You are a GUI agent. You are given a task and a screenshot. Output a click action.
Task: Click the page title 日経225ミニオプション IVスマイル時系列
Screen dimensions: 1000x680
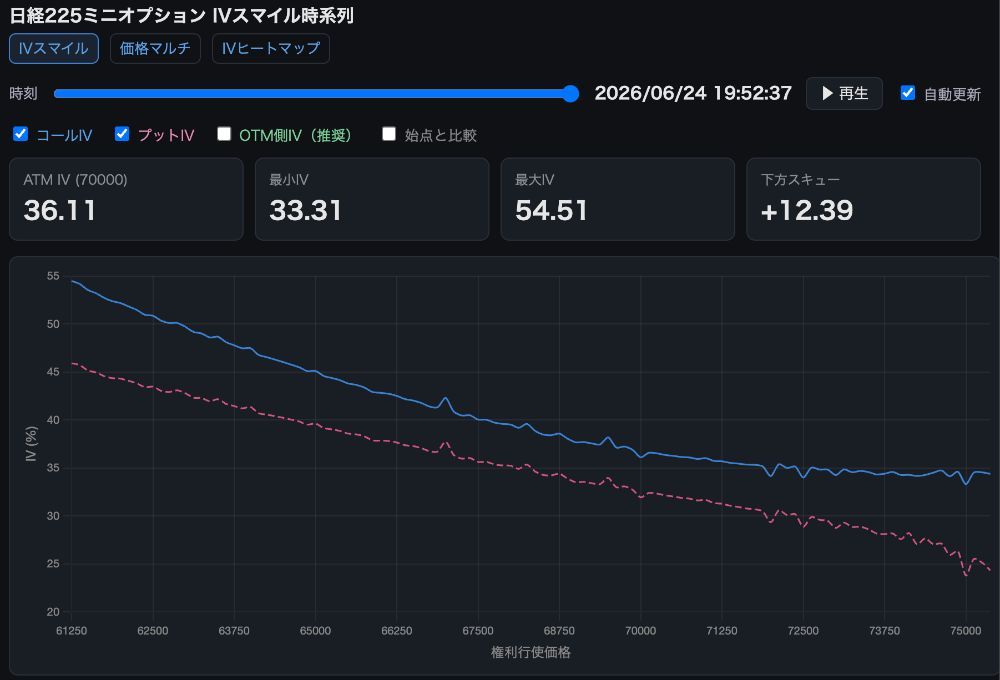[182, 15]
